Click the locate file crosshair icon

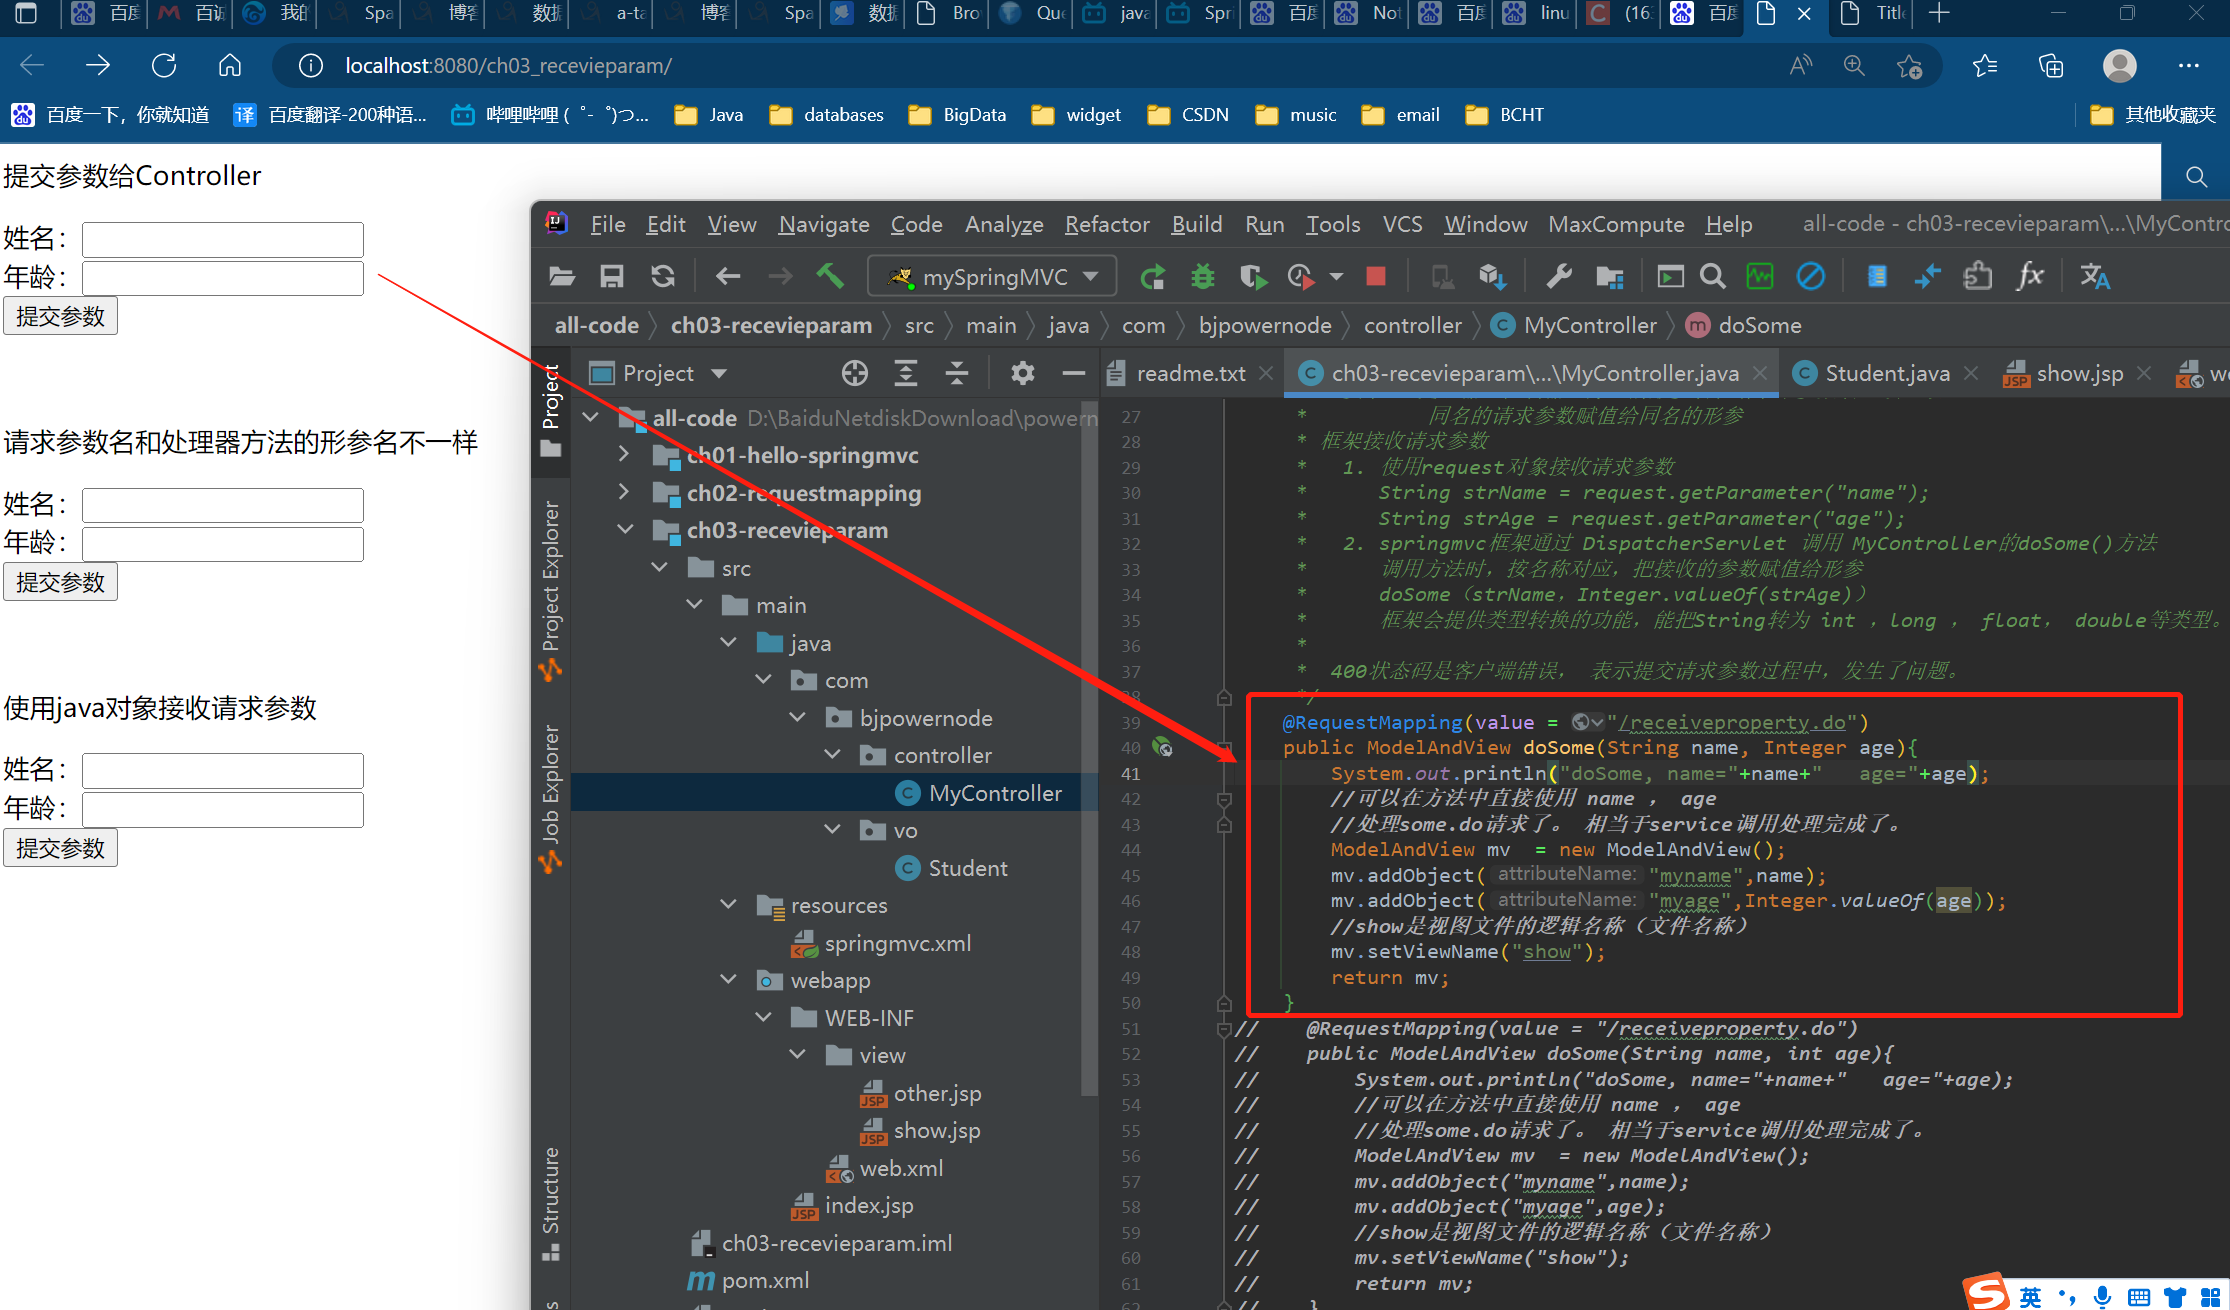[x=854, y=373]
